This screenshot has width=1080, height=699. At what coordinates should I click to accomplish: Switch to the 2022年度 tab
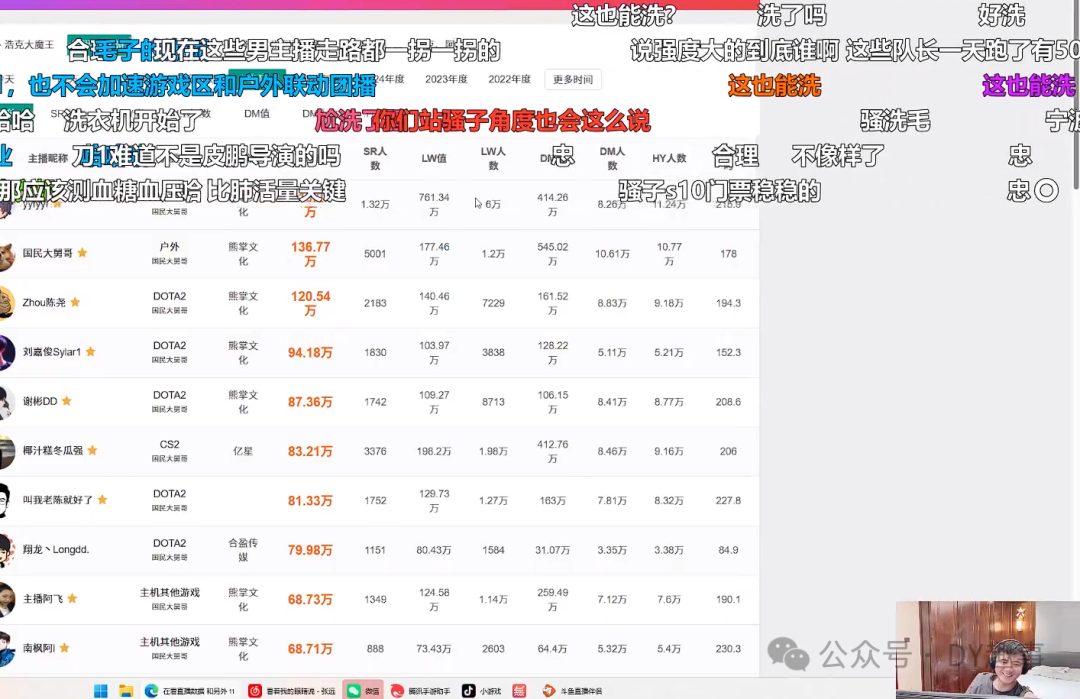click(510, 79)
